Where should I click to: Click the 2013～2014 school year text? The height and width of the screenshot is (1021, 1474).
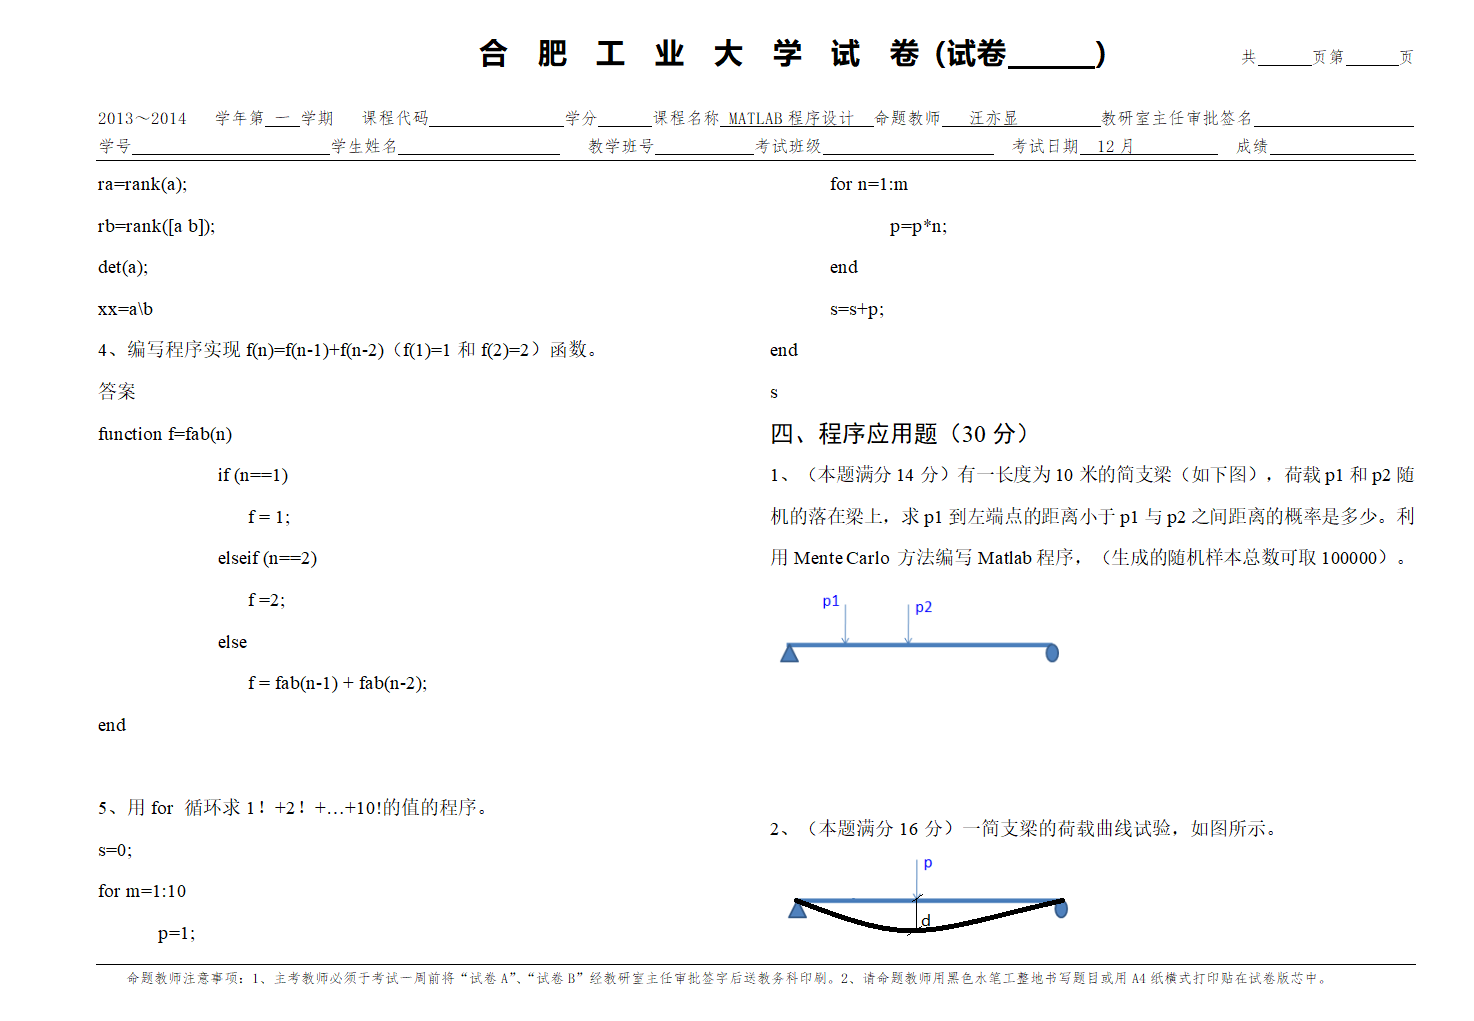click(142, 118)
